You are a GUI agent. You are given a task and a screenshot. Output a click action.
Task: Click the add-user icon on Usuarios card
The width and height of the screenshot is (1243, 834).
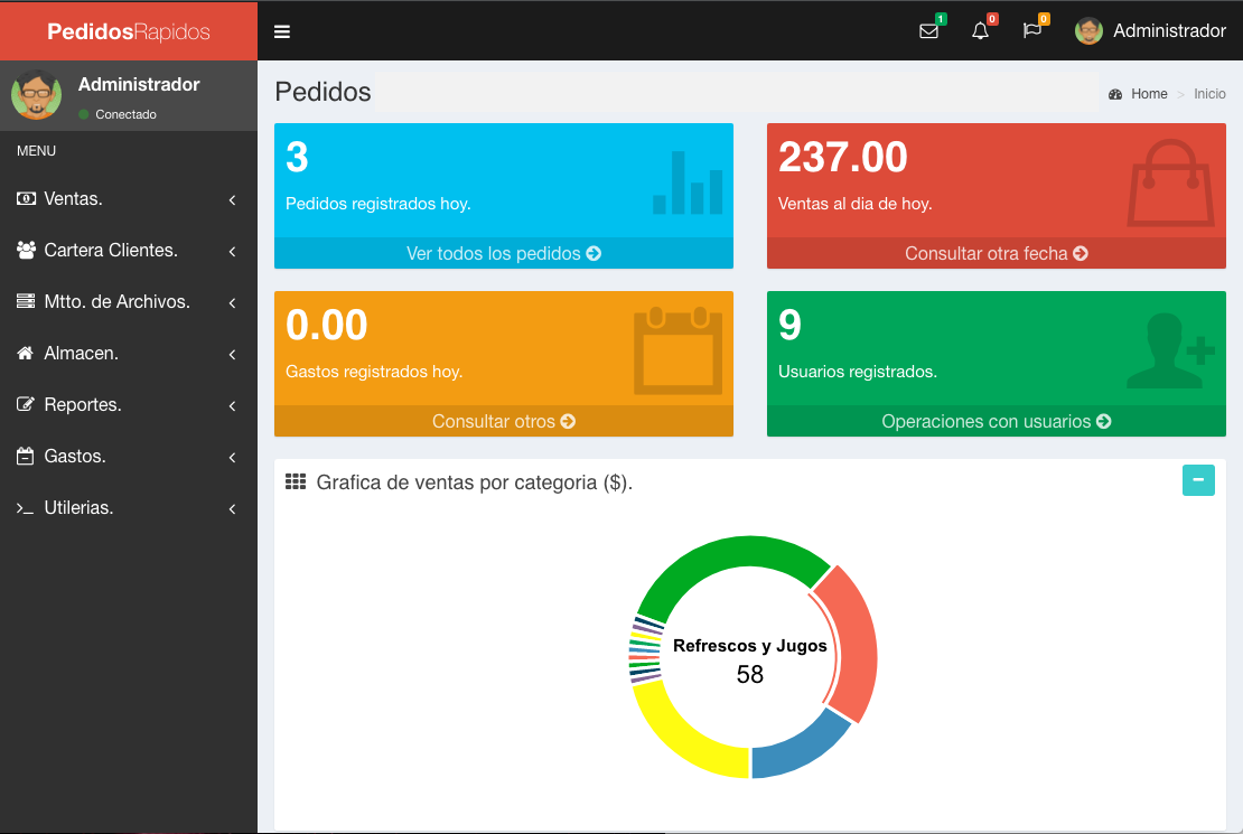point(1170,351)
